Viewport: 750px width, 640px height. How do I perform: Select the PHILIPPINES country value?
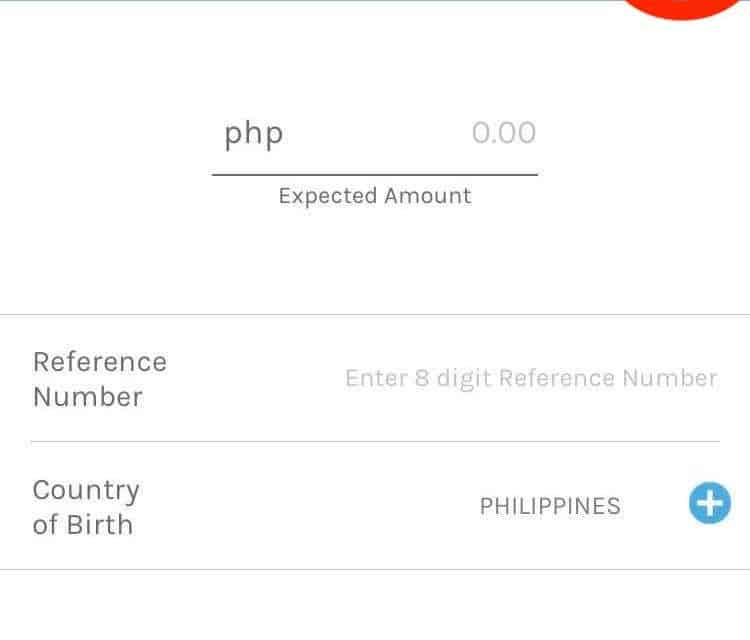click(550, 506)
